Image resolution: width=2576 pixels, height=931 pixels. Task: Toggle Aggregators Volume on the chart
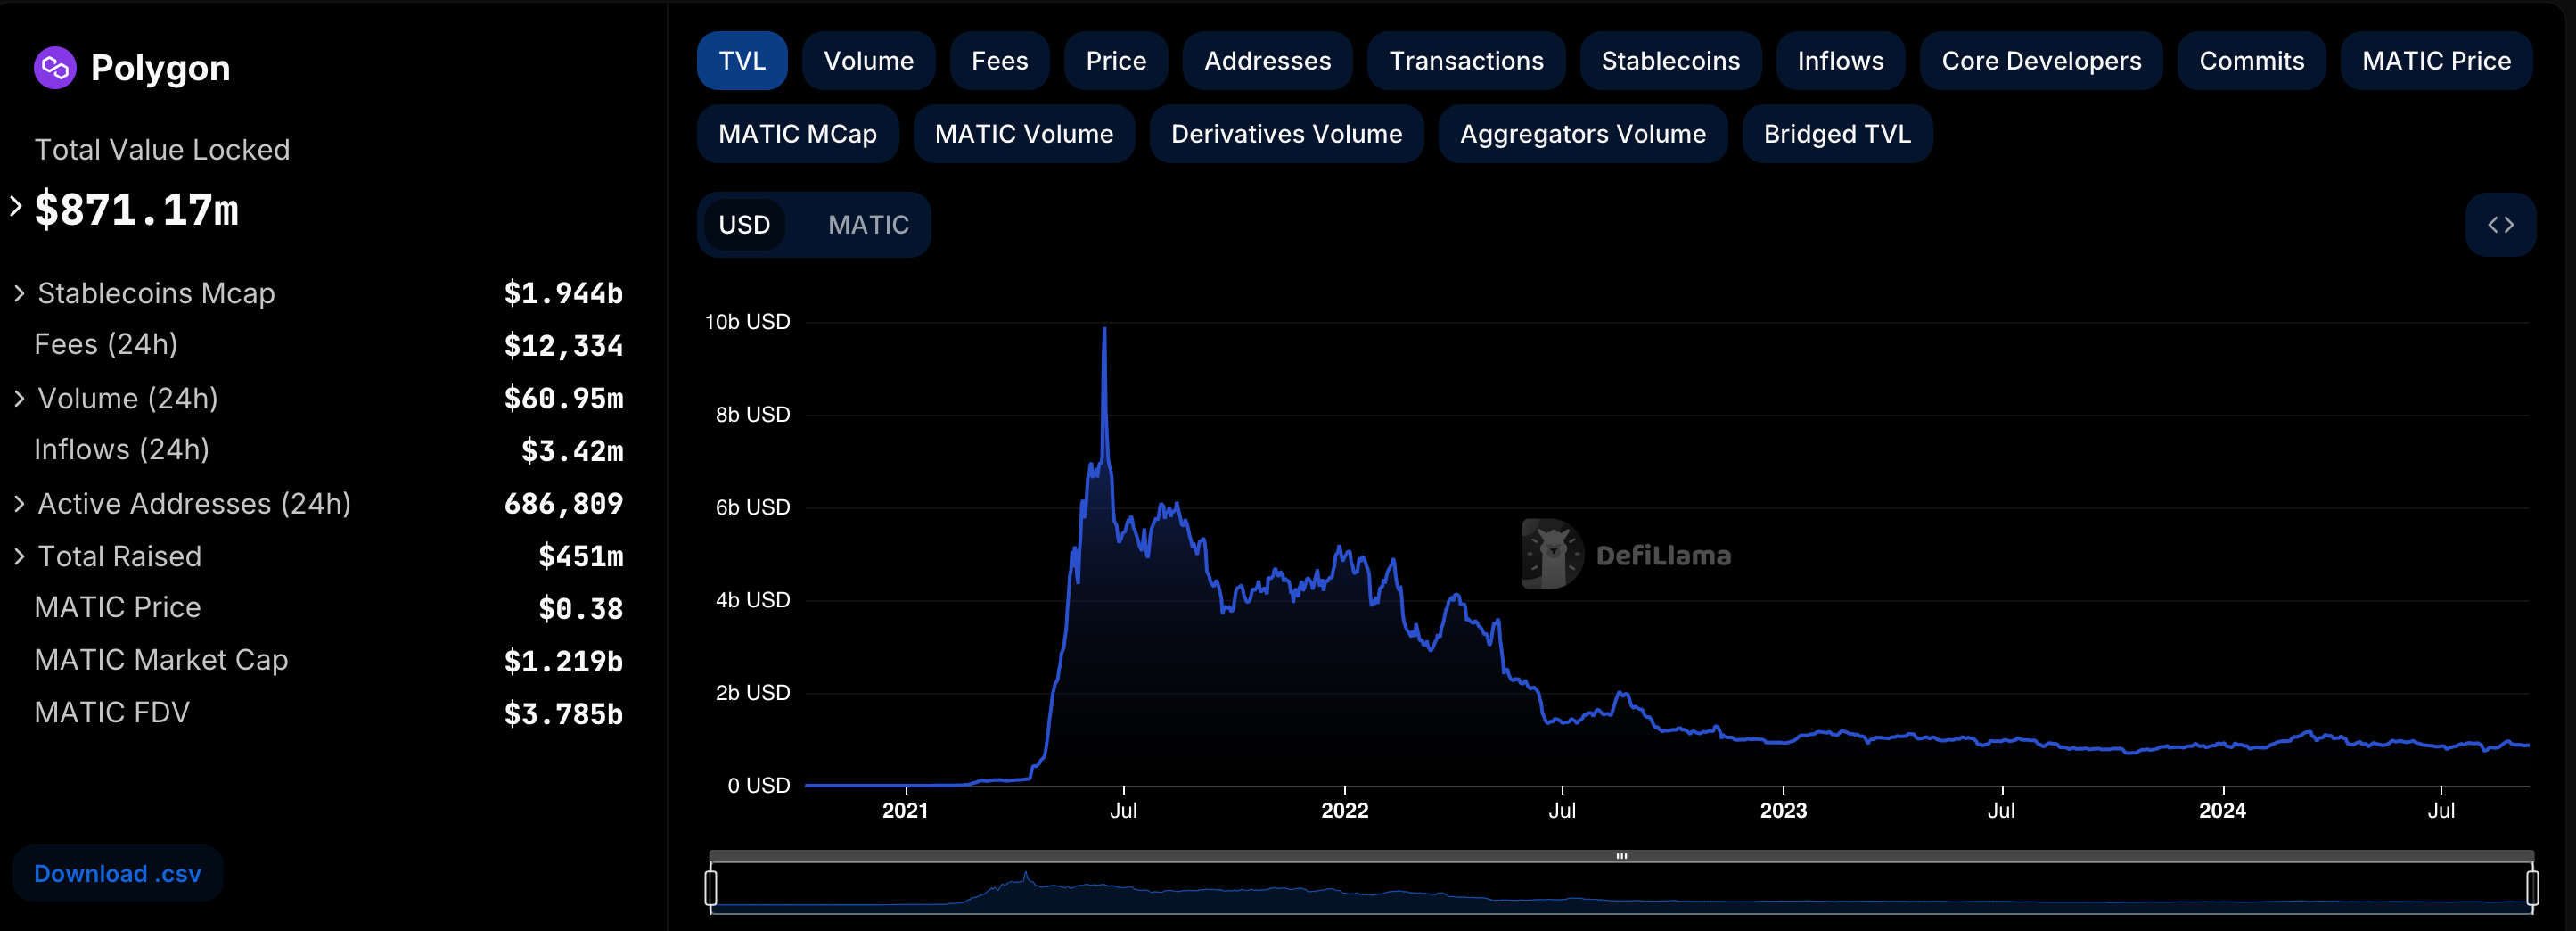click(1583, 134)
